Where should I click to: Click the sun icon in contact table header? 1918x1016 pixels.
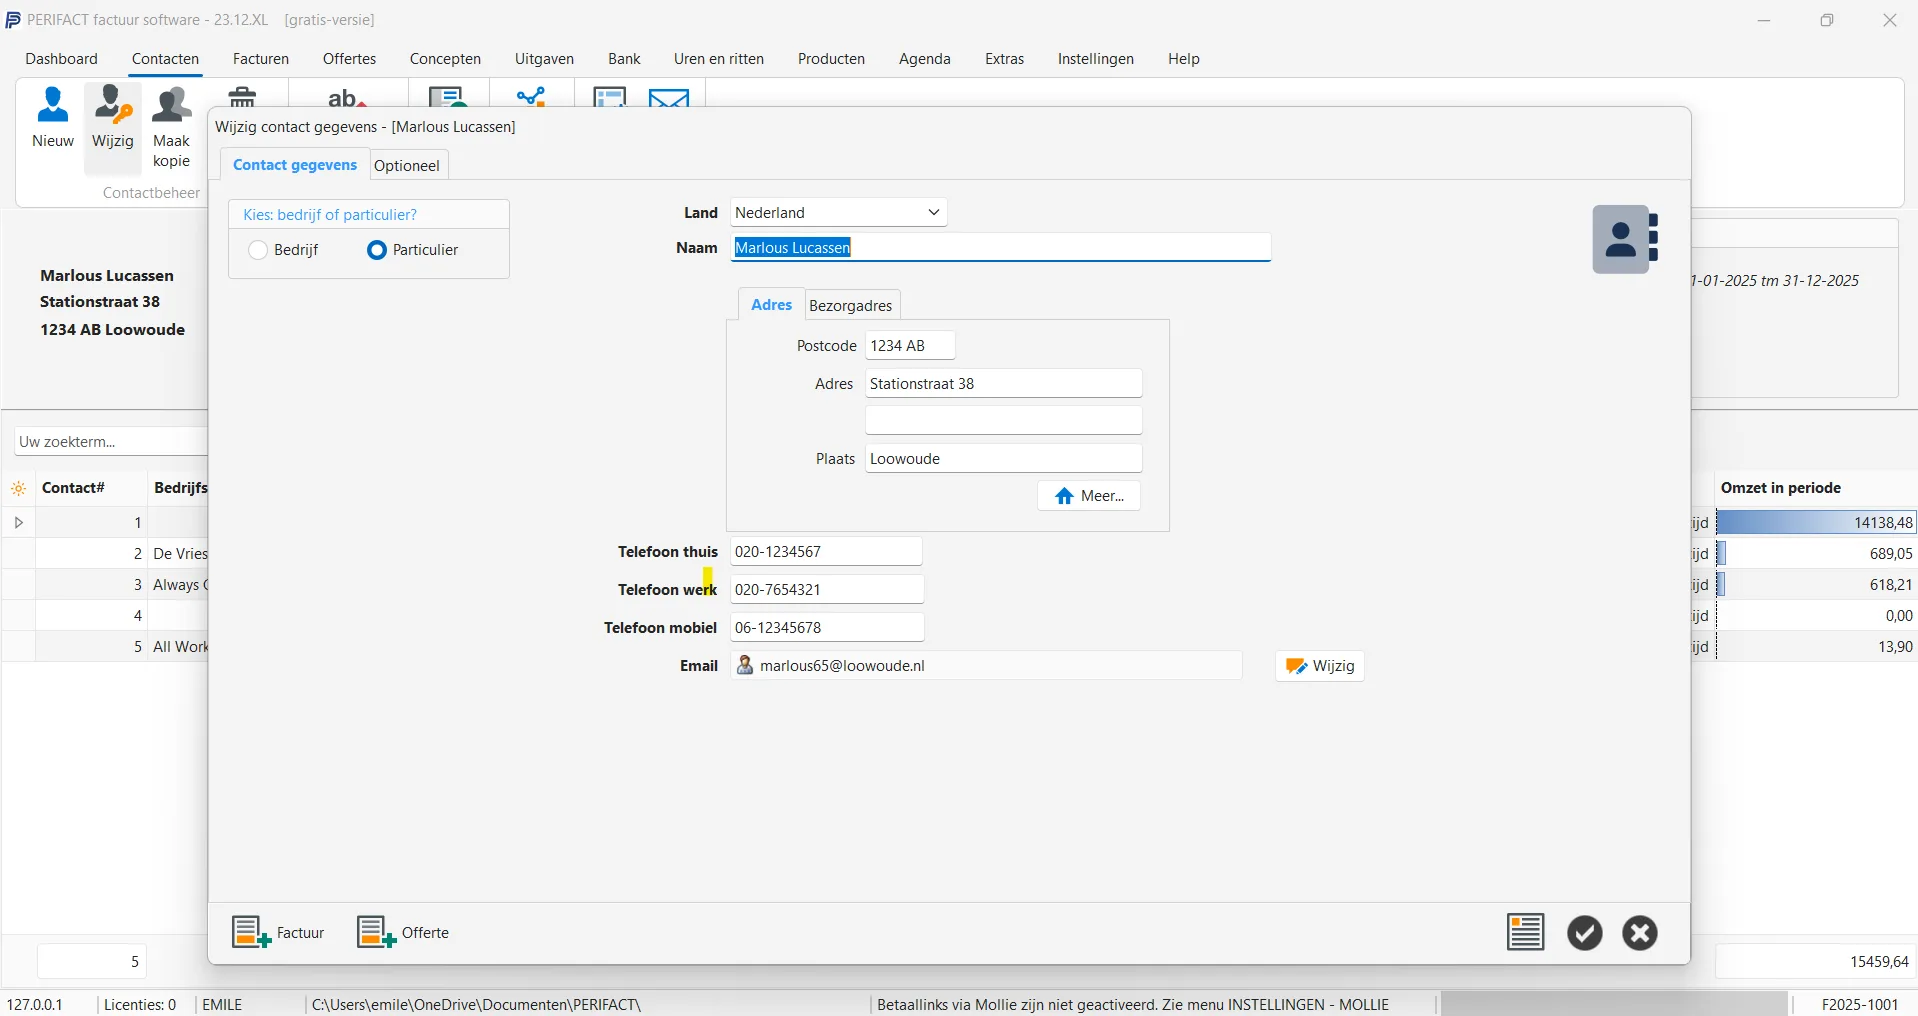pos(18,488)
